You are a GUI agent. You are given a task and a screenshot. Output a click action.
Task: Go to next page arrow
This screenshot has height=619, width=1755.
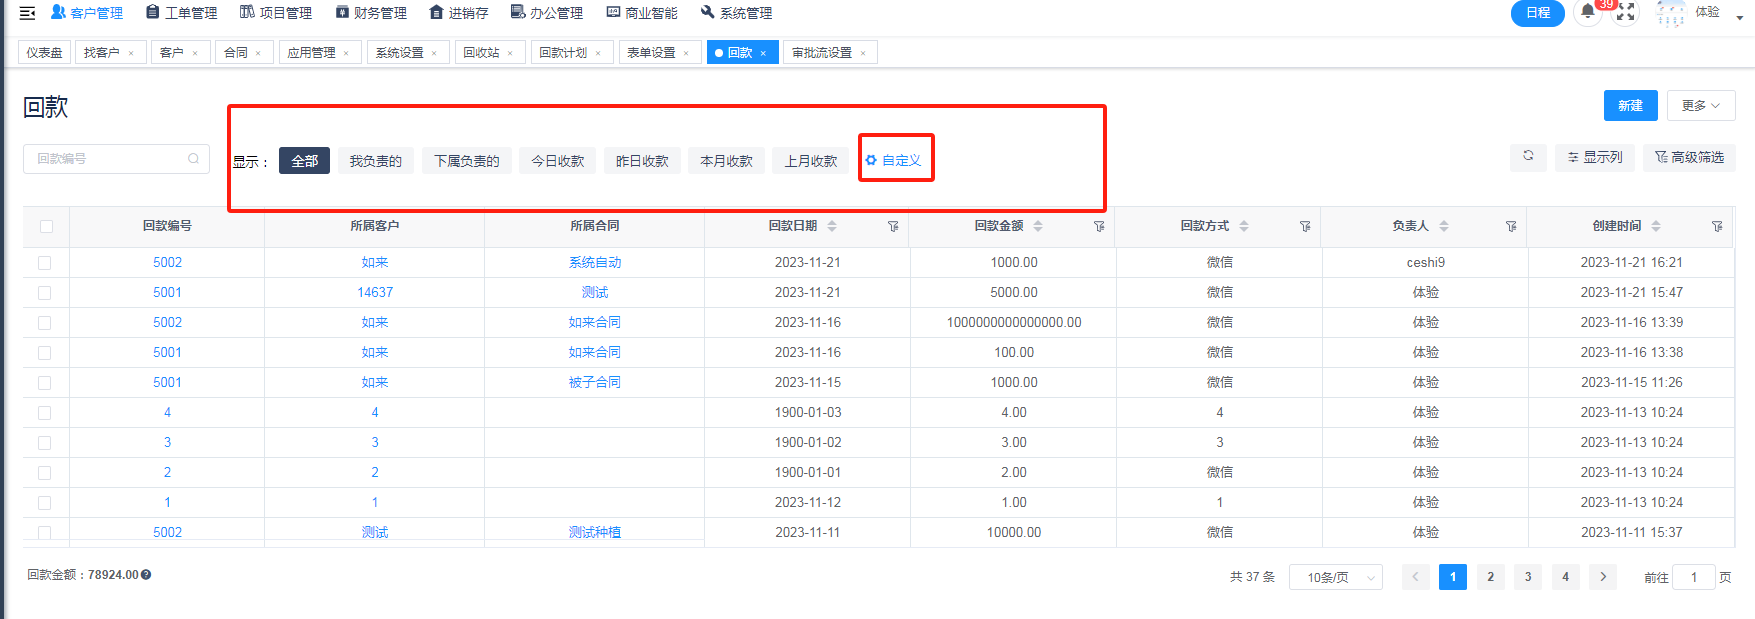click(x=1603, y=577)
